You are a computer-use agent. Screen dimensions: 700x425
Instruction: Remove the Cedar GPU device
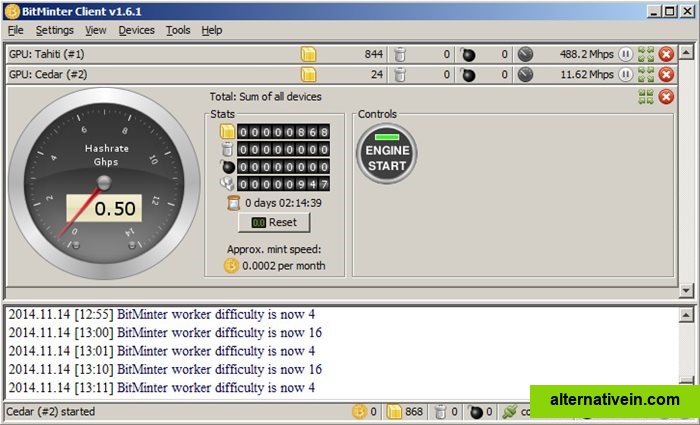[x=666, y=75]
